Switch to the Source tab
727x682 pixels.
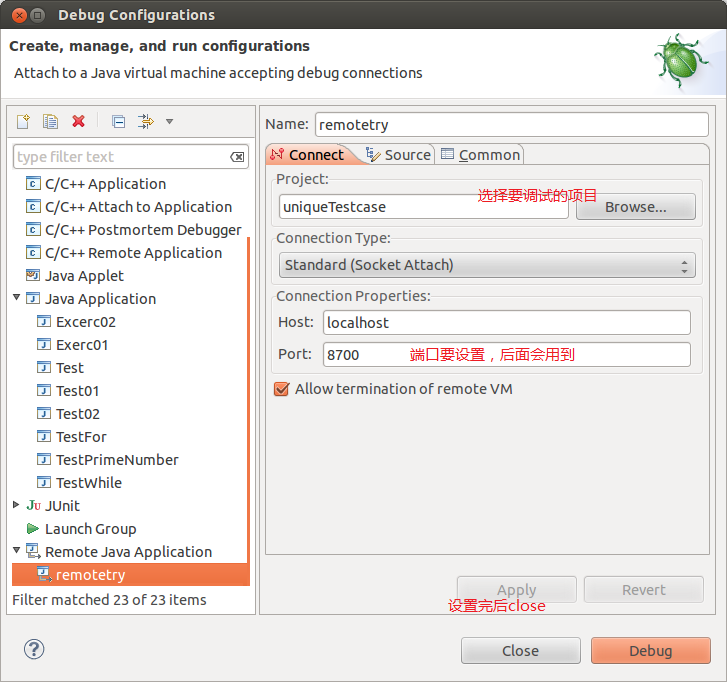click(x=399, y=155)
